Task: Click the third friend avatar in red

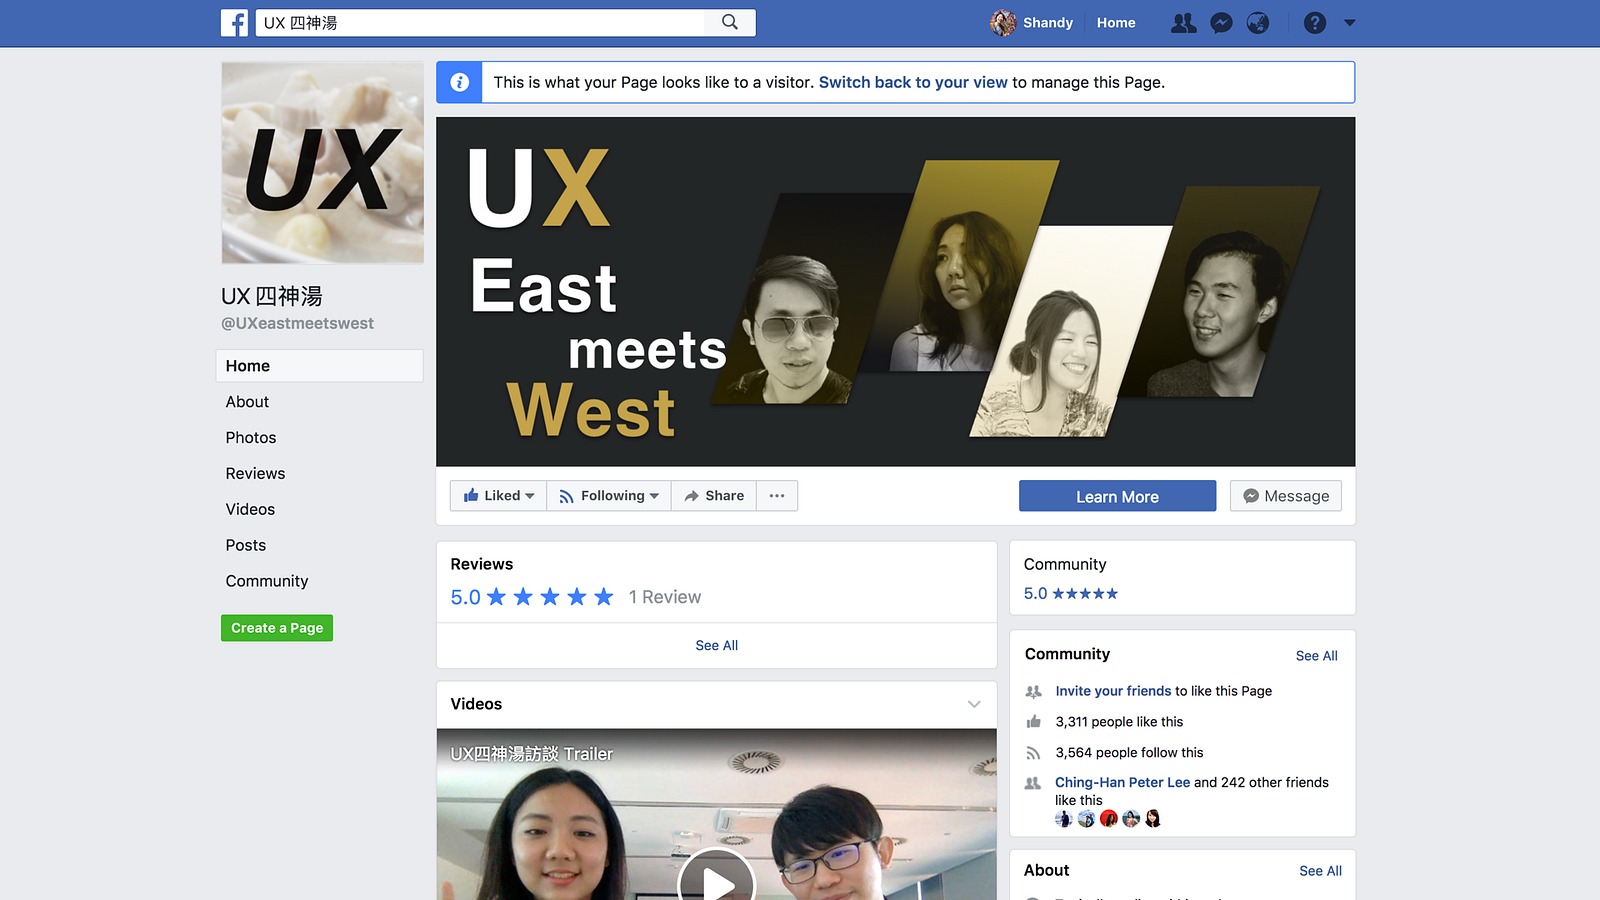Action: tap(1109, 819)
